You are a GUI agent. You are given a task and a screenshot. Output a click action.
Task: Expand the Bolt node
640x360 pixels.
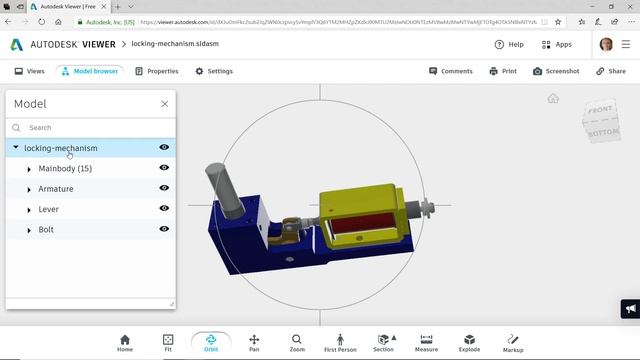(29, 230)
